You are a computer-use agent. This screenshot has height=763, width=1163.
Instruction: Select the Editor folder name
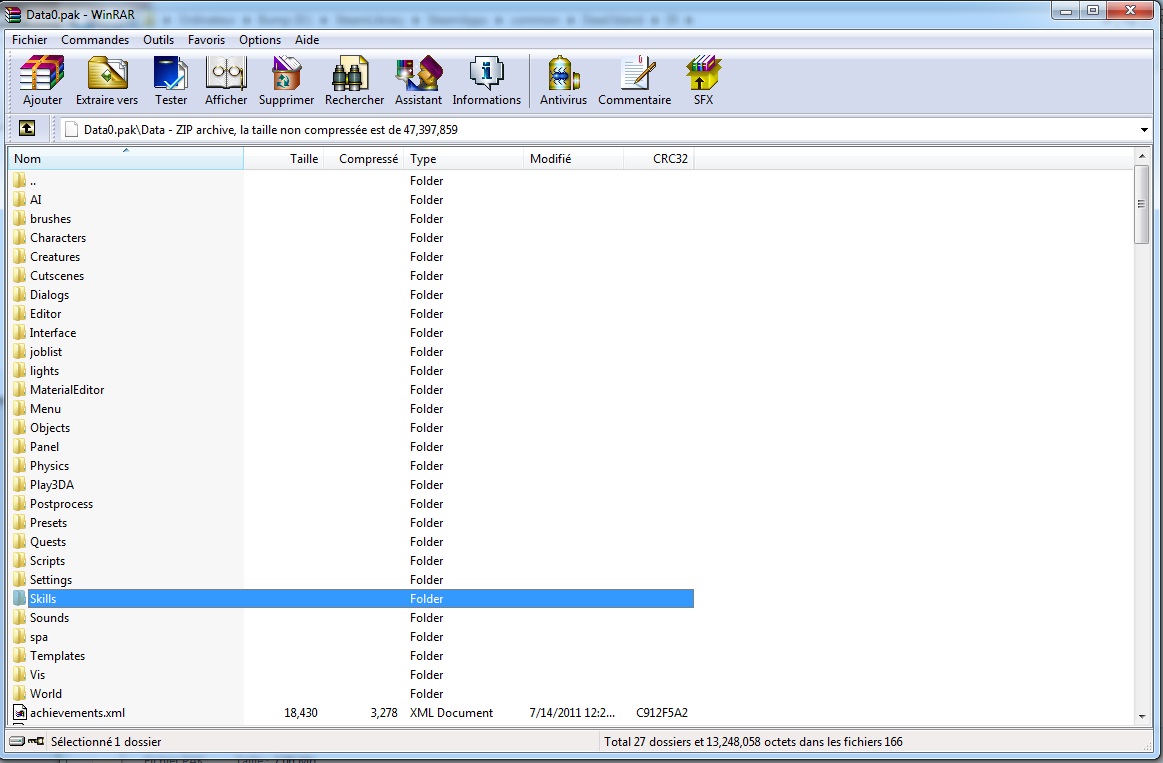tap(45, 314)
